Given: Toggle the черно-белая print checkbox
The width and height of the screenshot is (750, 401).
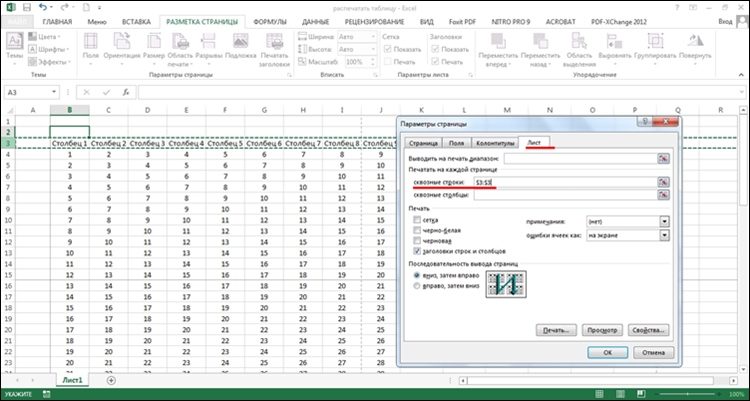Looking at the screenshot, I should click(417, 230).
